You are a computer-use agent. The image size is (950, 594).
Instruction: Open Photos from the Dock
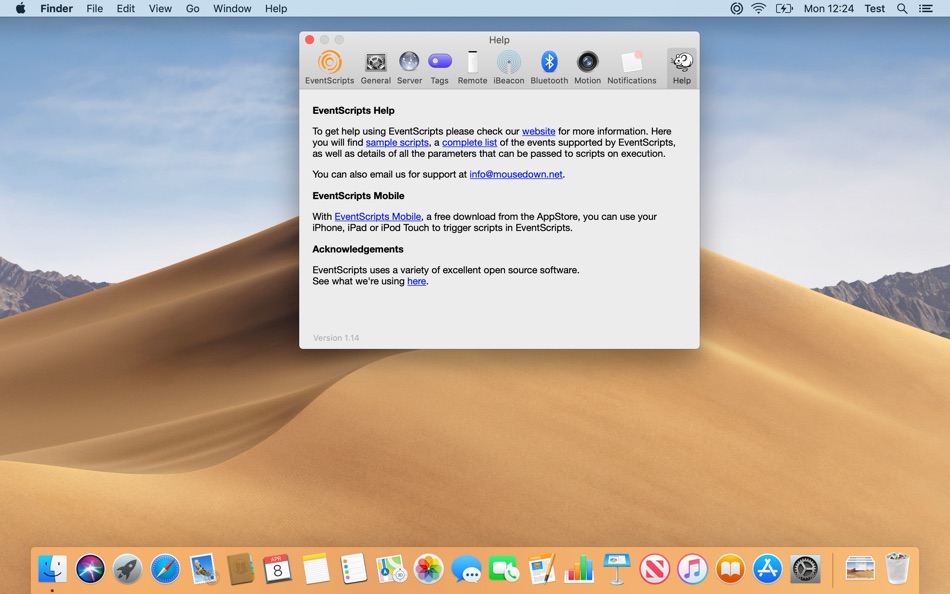(428, 569)
